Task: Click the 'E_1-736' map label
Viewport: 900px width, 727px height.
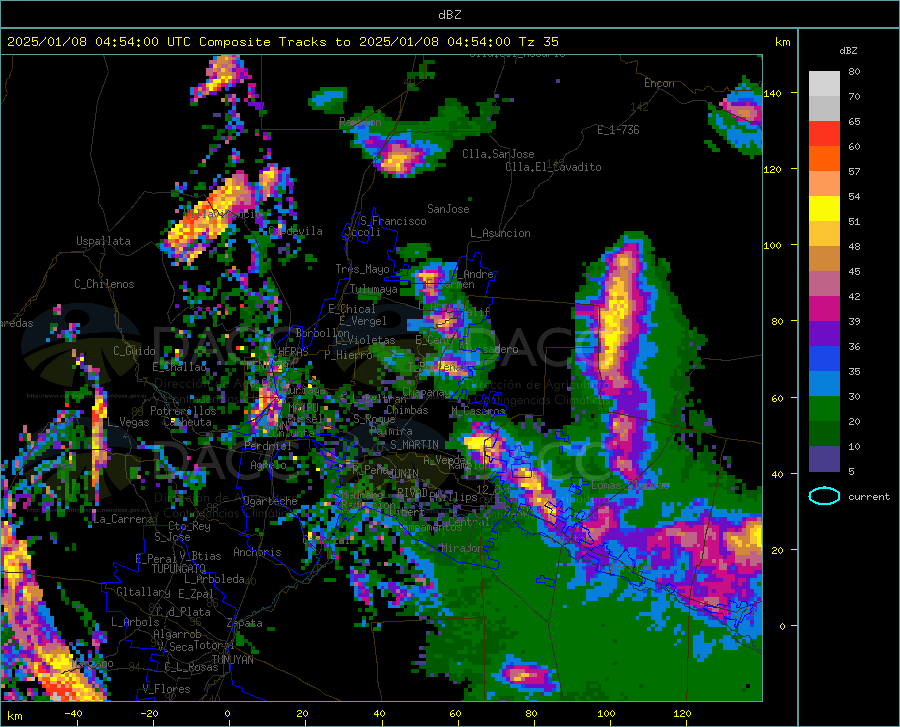Action: [x=618, y=130]
